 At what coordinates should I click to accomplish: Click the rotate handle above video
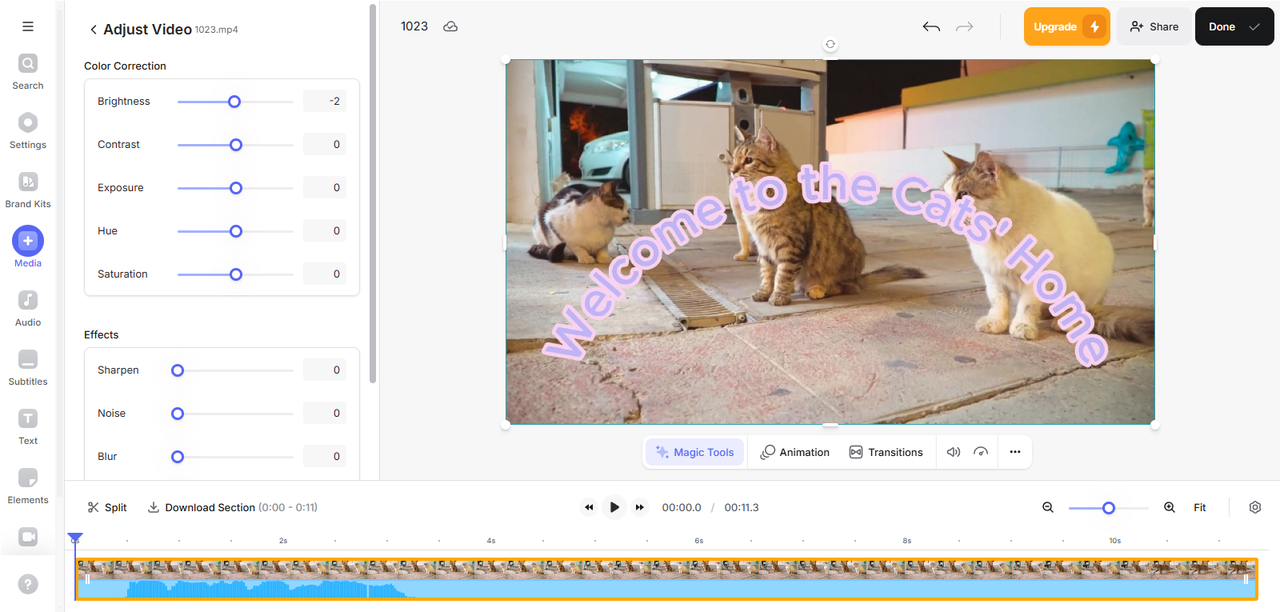pyautogui.click(x=830, y=44)
